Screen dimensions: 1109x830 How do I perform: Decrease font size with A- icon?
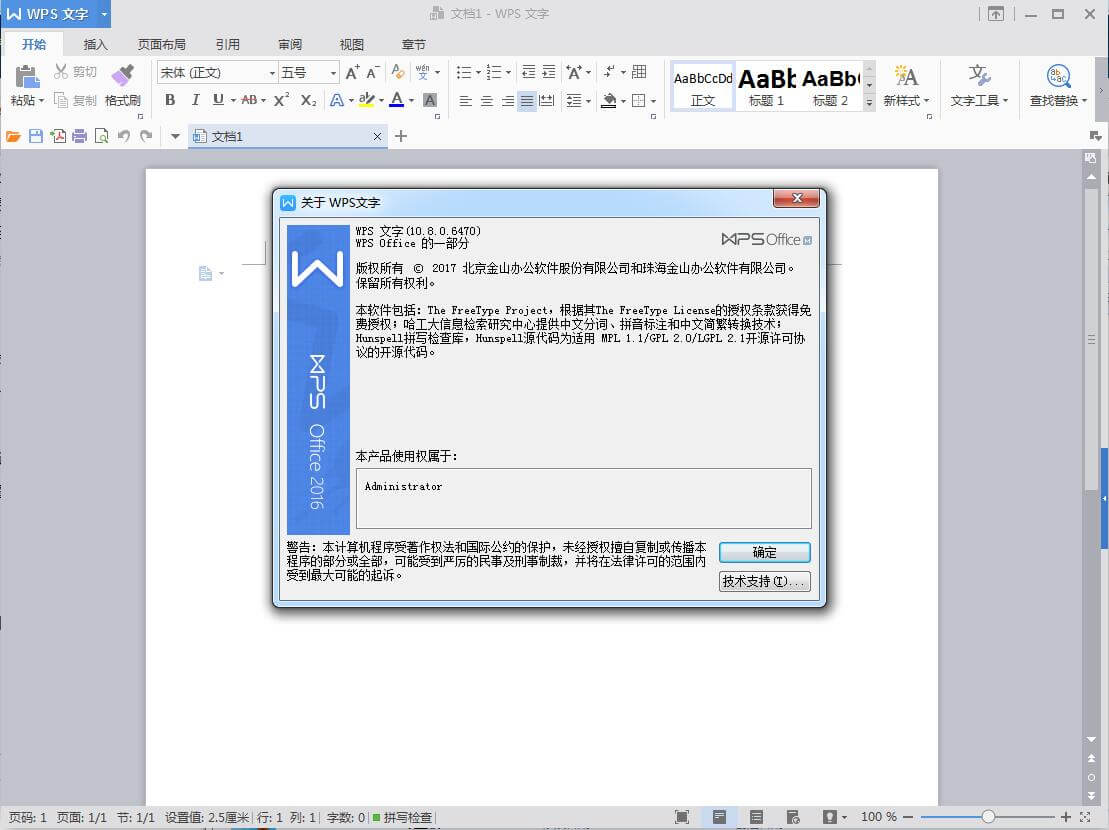373,72
